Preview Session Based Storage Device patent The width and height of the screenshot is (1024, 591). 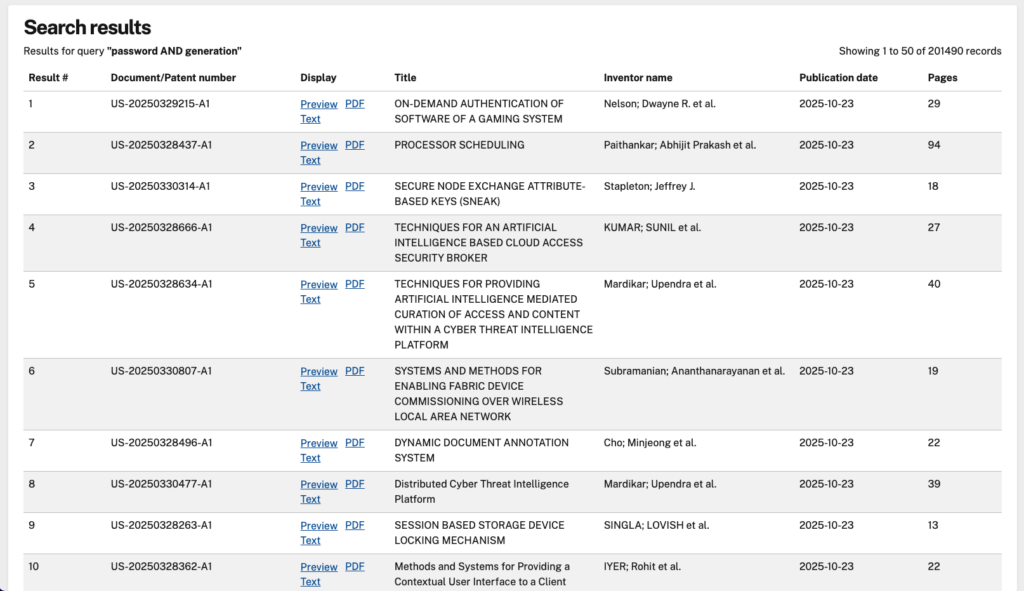(318, 526)
